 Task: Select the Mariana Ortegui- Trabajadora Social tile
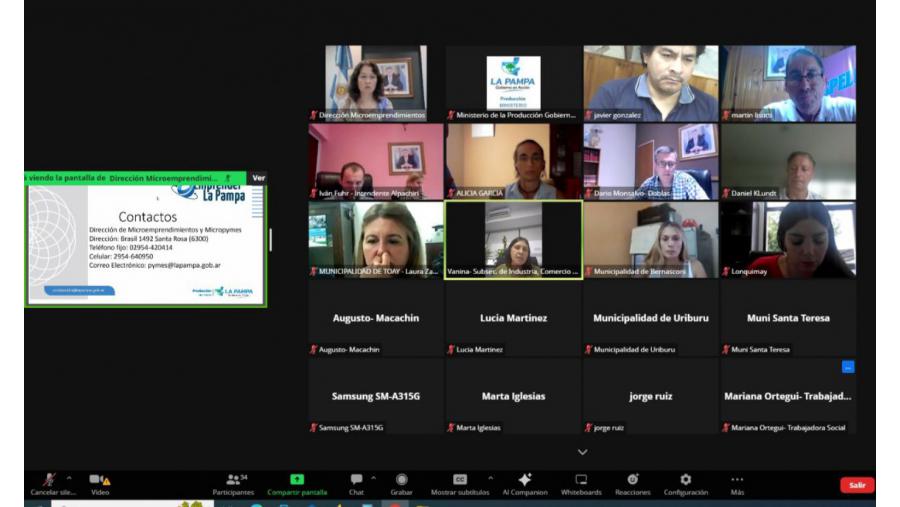pyautogui.click(x=788, y=396)
